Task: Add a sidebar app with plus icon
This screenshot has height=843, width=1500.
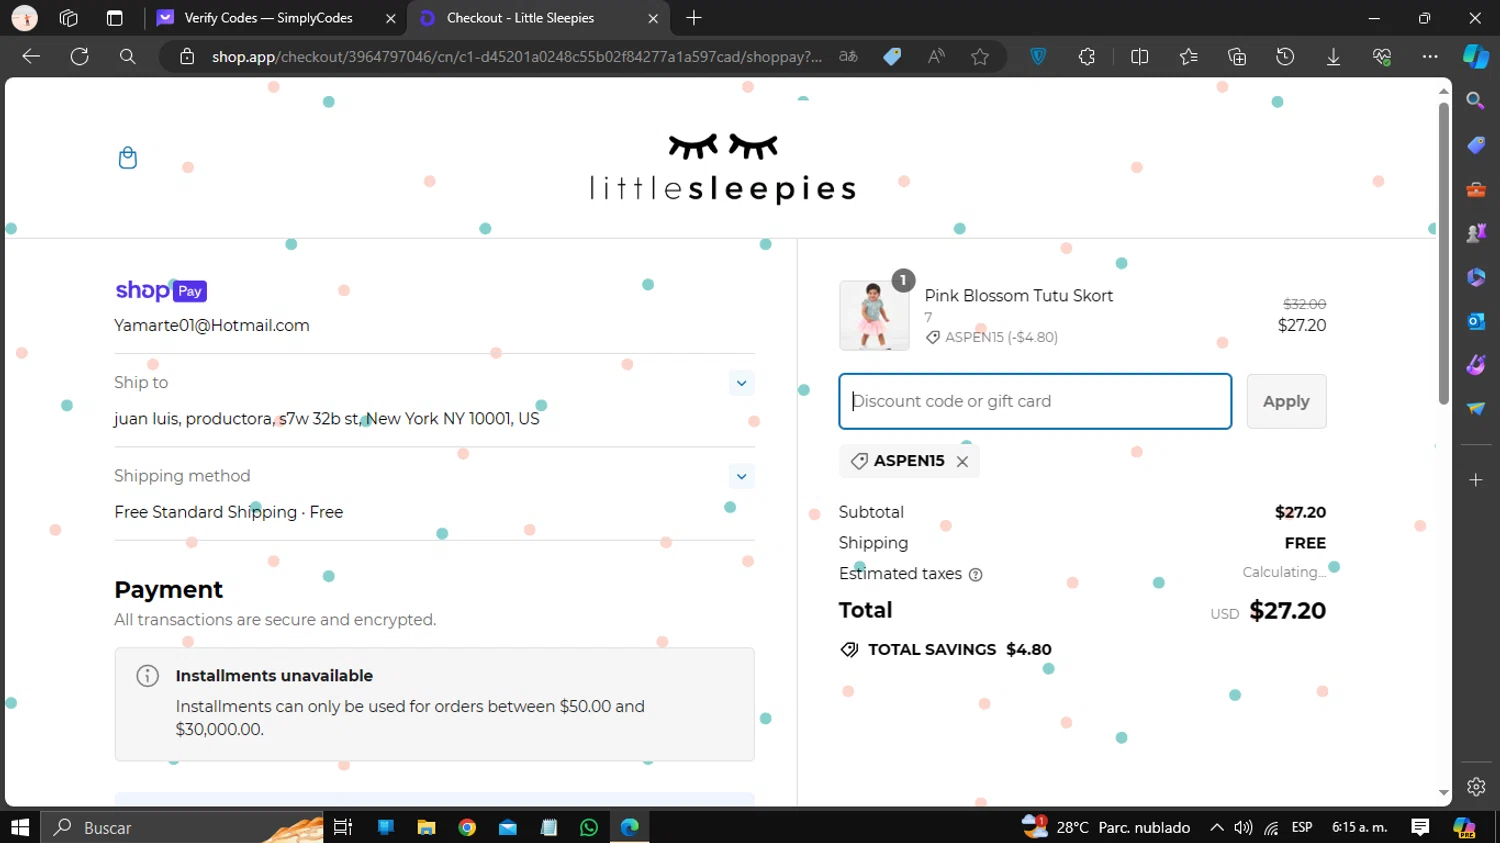Action: pyautogui.click(x=1476, y=480)
